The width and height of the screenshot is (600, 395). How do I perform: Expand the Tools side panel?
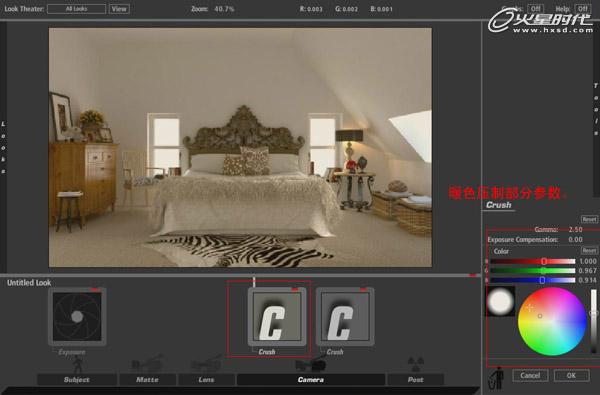tap(596, 109)
